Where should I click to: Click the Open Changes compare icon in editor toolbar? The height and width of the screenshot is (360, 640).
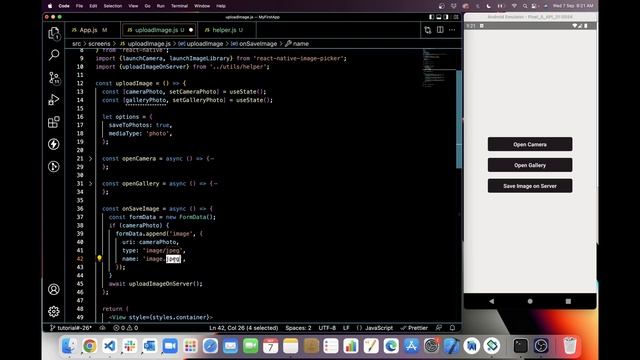427,30
